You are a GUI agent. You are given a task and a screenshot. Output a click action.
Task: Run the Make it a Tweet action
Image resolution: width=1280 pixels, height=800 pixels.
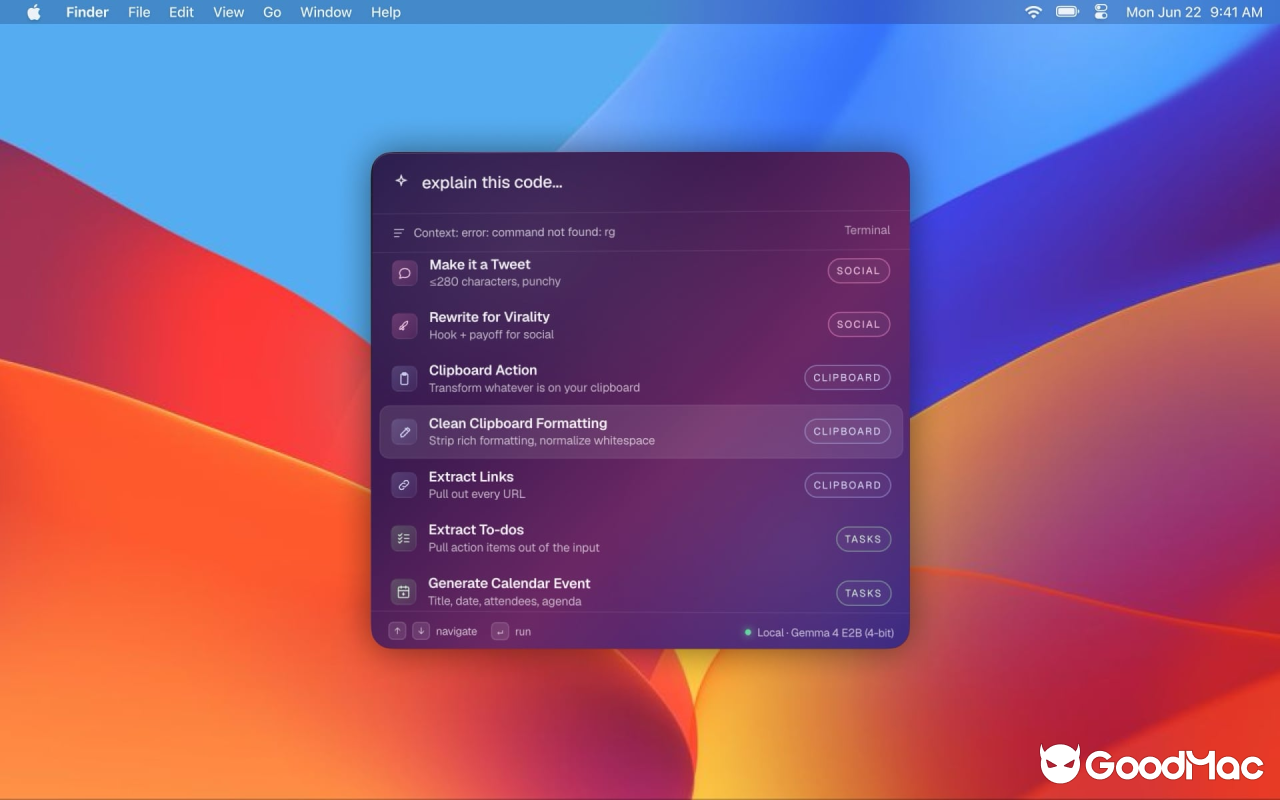640,272
